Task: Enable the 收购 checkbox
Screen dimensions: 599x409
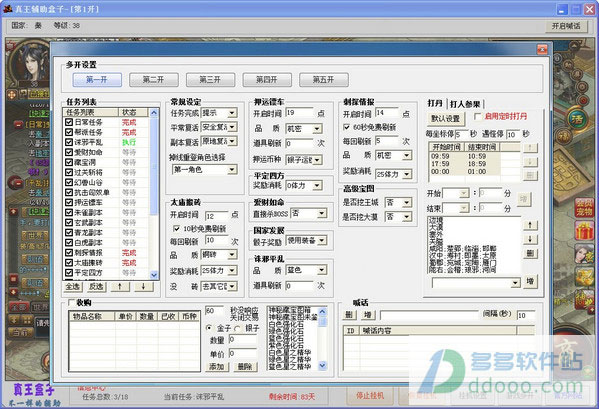Action: 71,302
